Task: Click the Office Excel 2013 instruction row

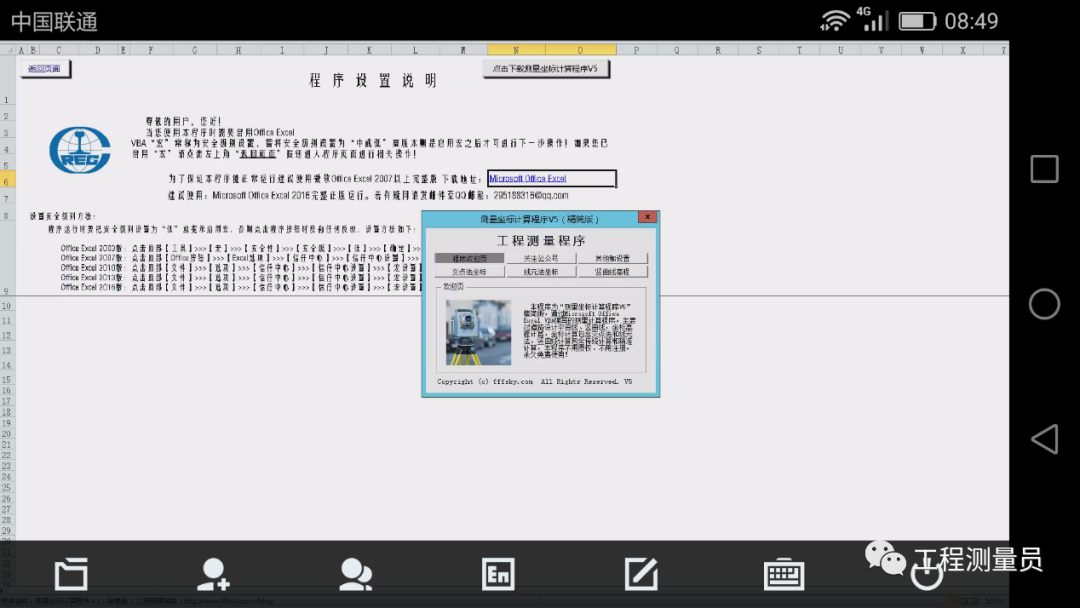Action: (x=240, y=277)
